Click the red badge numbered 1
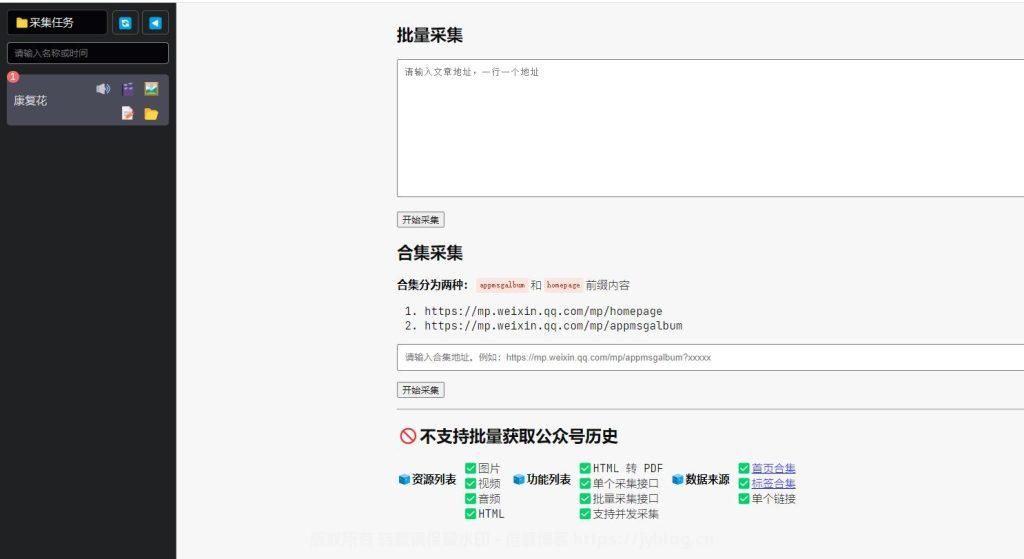Image resolution: width=1024 pixels, height=559 pixels. (x=13, y=77)
